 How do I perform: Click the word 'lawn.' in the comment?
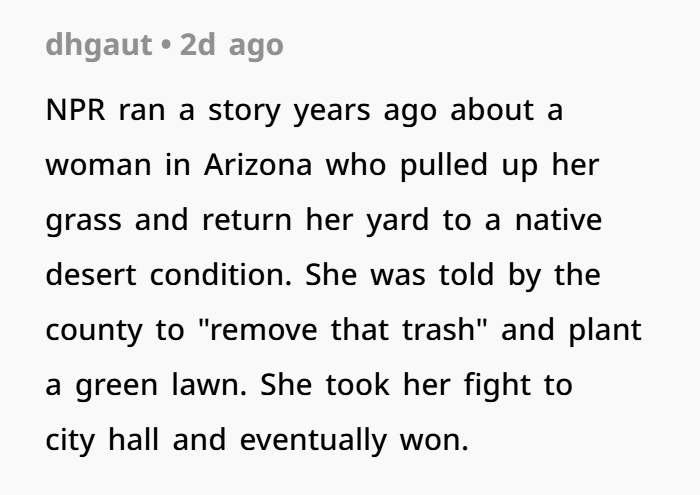pos(209,385)
